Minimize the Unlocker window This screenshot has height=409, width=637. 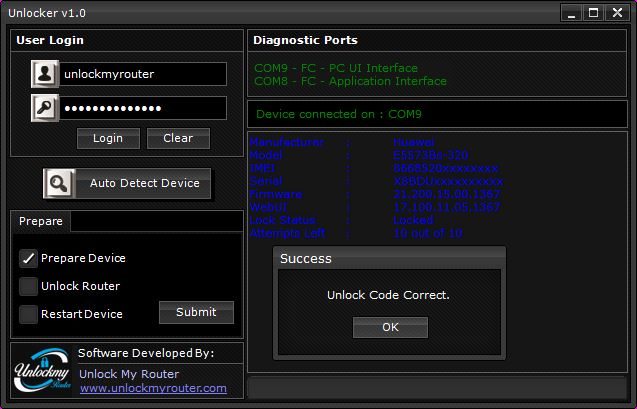tap(572, 13)
